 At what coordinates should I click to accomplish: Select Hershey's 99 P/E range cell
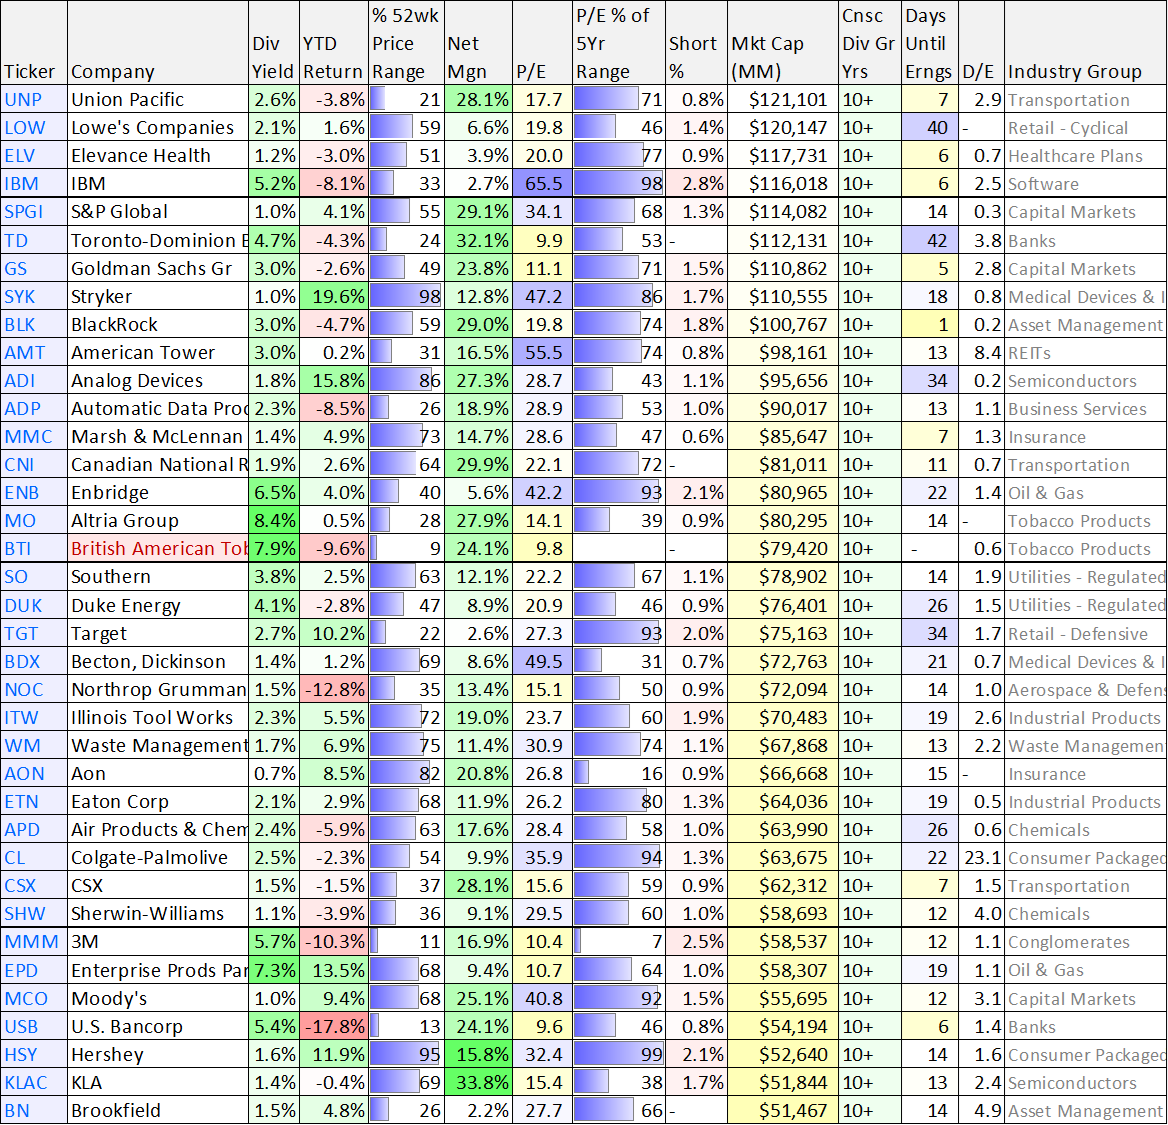[618, 1055]
